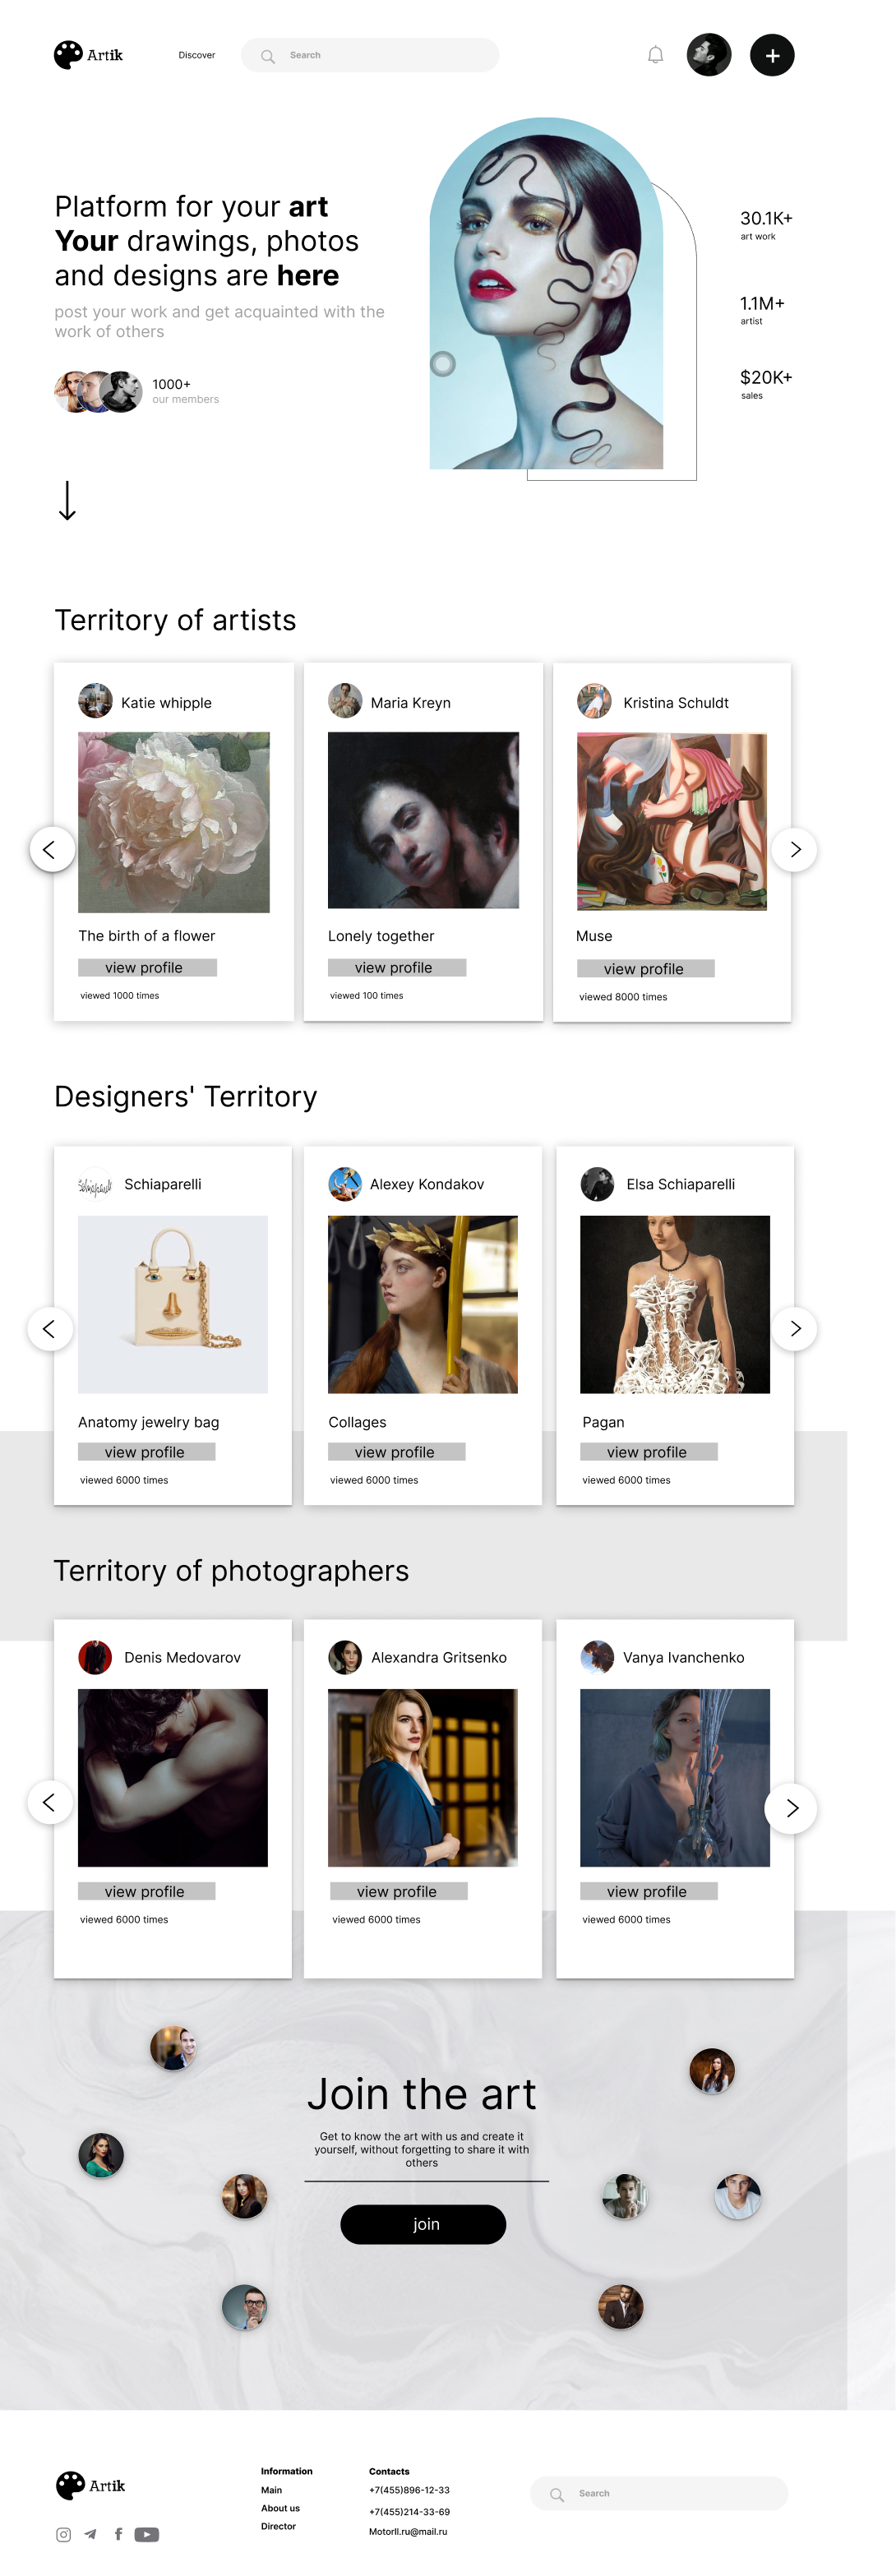Open The birth of a flower artwork
Image resolution: width=896 pixels, height=2576 pixels.
click(174, 822)
